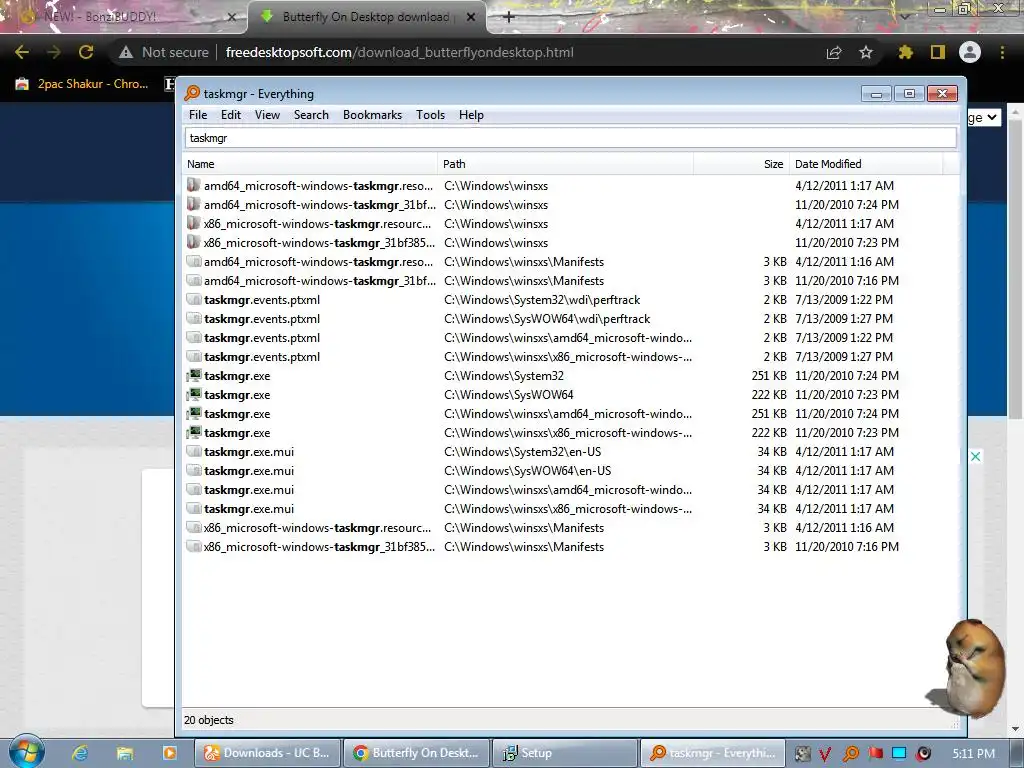Close the ad with X icon

tap(976, 456)
